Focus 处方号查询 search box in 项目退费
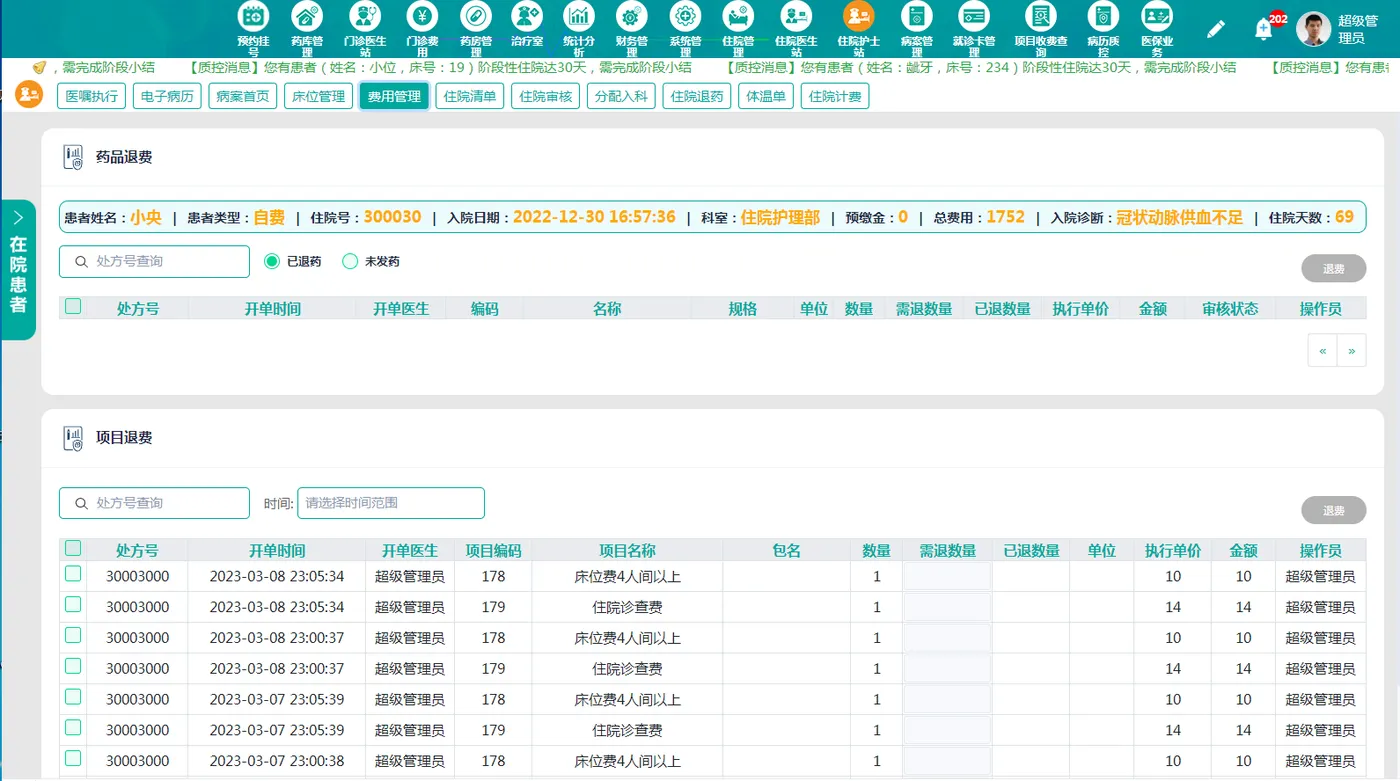Image resolution: width=1400 pixels, height=781 pixels. pos(154,503)
